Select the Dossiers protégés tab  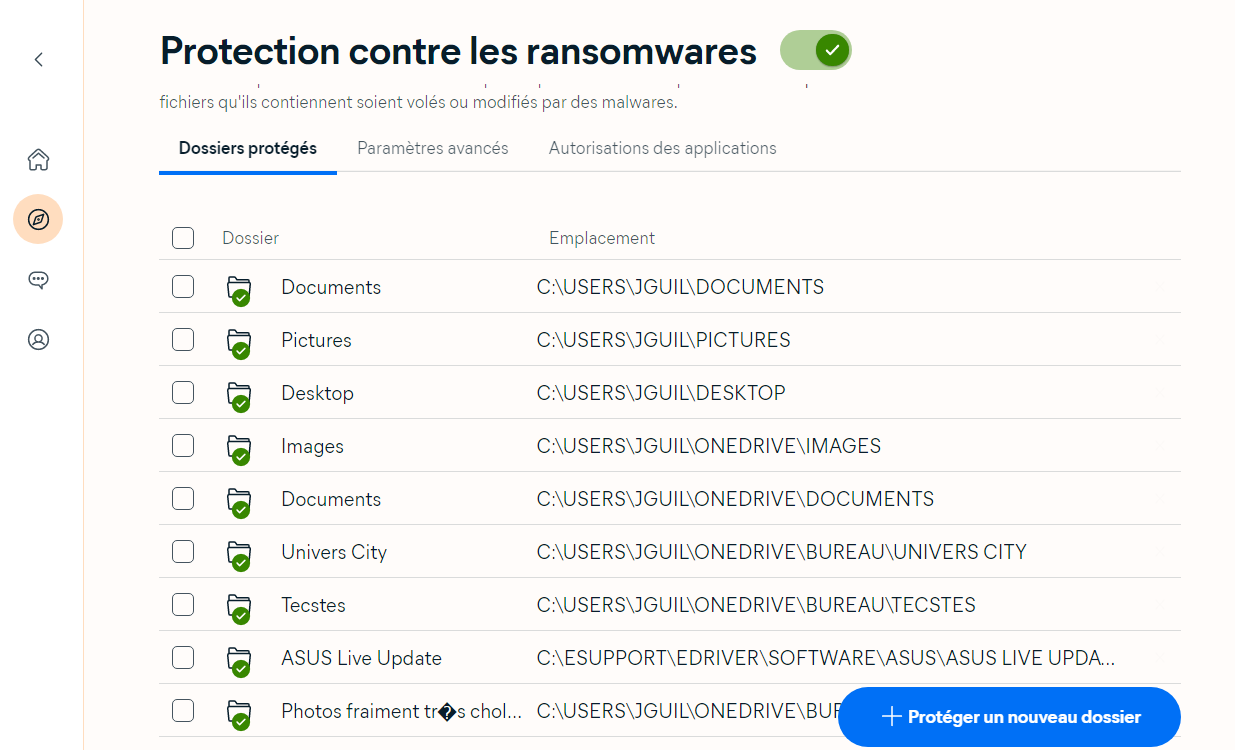click(x=247, y=147)
